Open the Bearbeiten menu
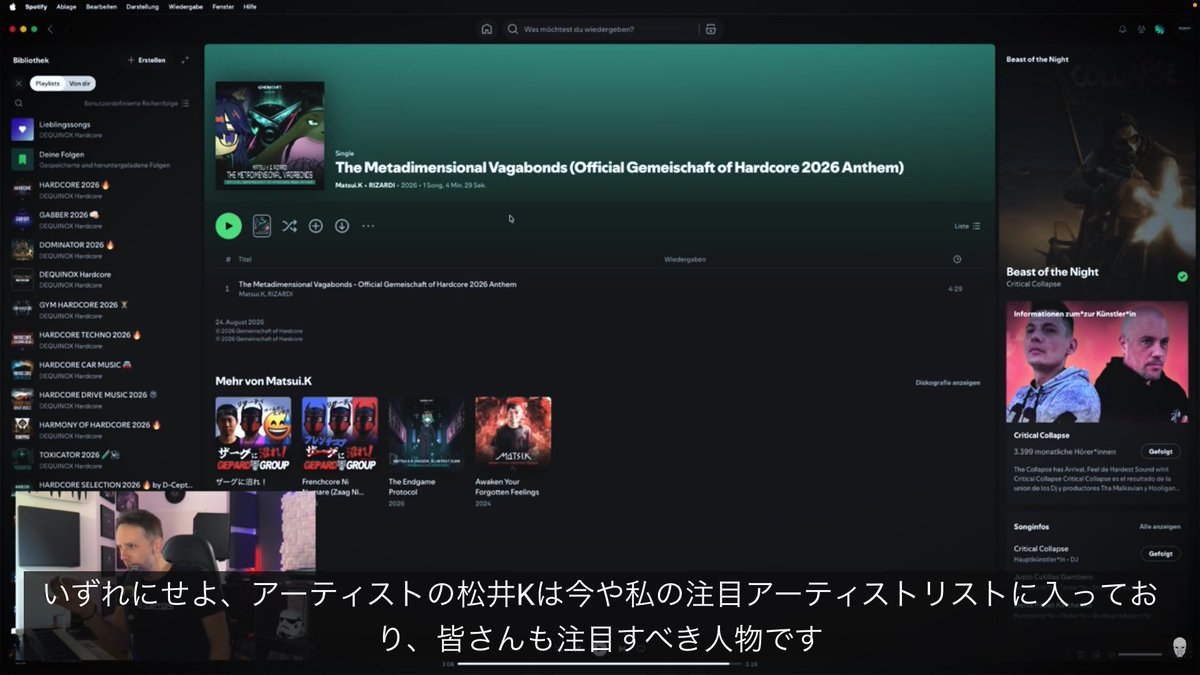Viewport: 1200px width, 675px height. coord(101,6)
